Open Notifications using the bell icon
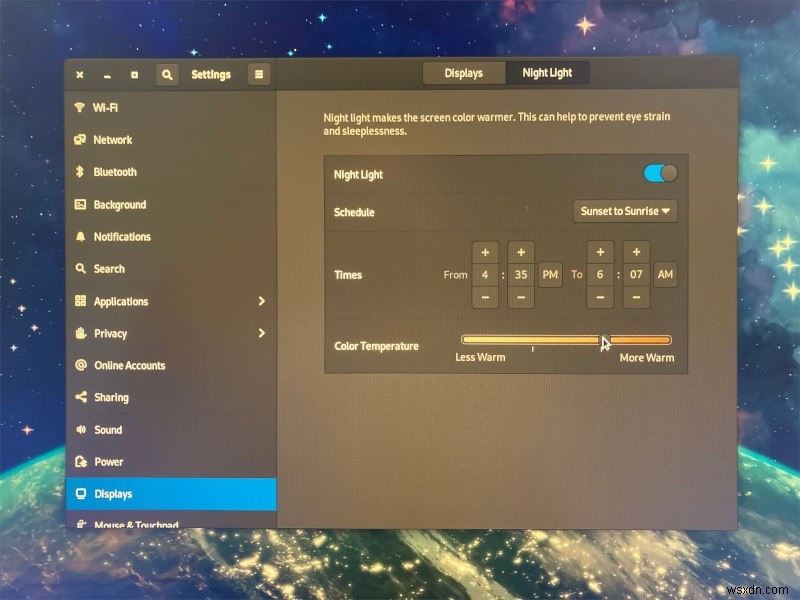 pos(83,236)
